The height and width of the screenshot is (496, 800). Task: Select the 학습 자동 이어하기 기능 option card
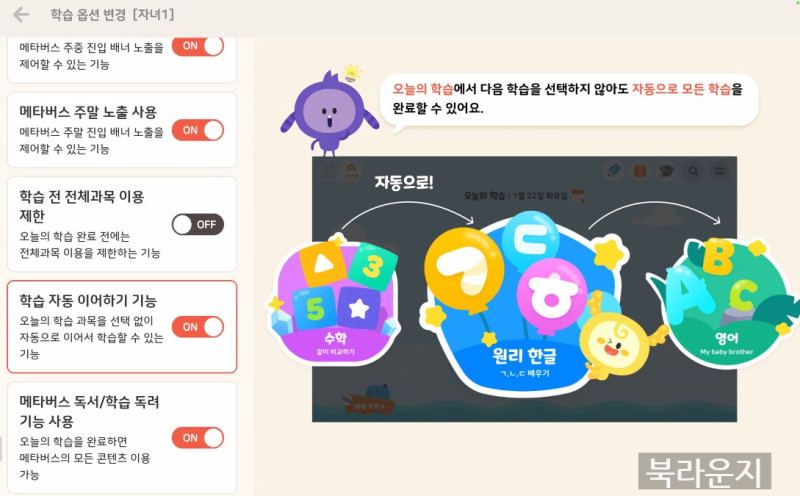[x=122, y=327]
